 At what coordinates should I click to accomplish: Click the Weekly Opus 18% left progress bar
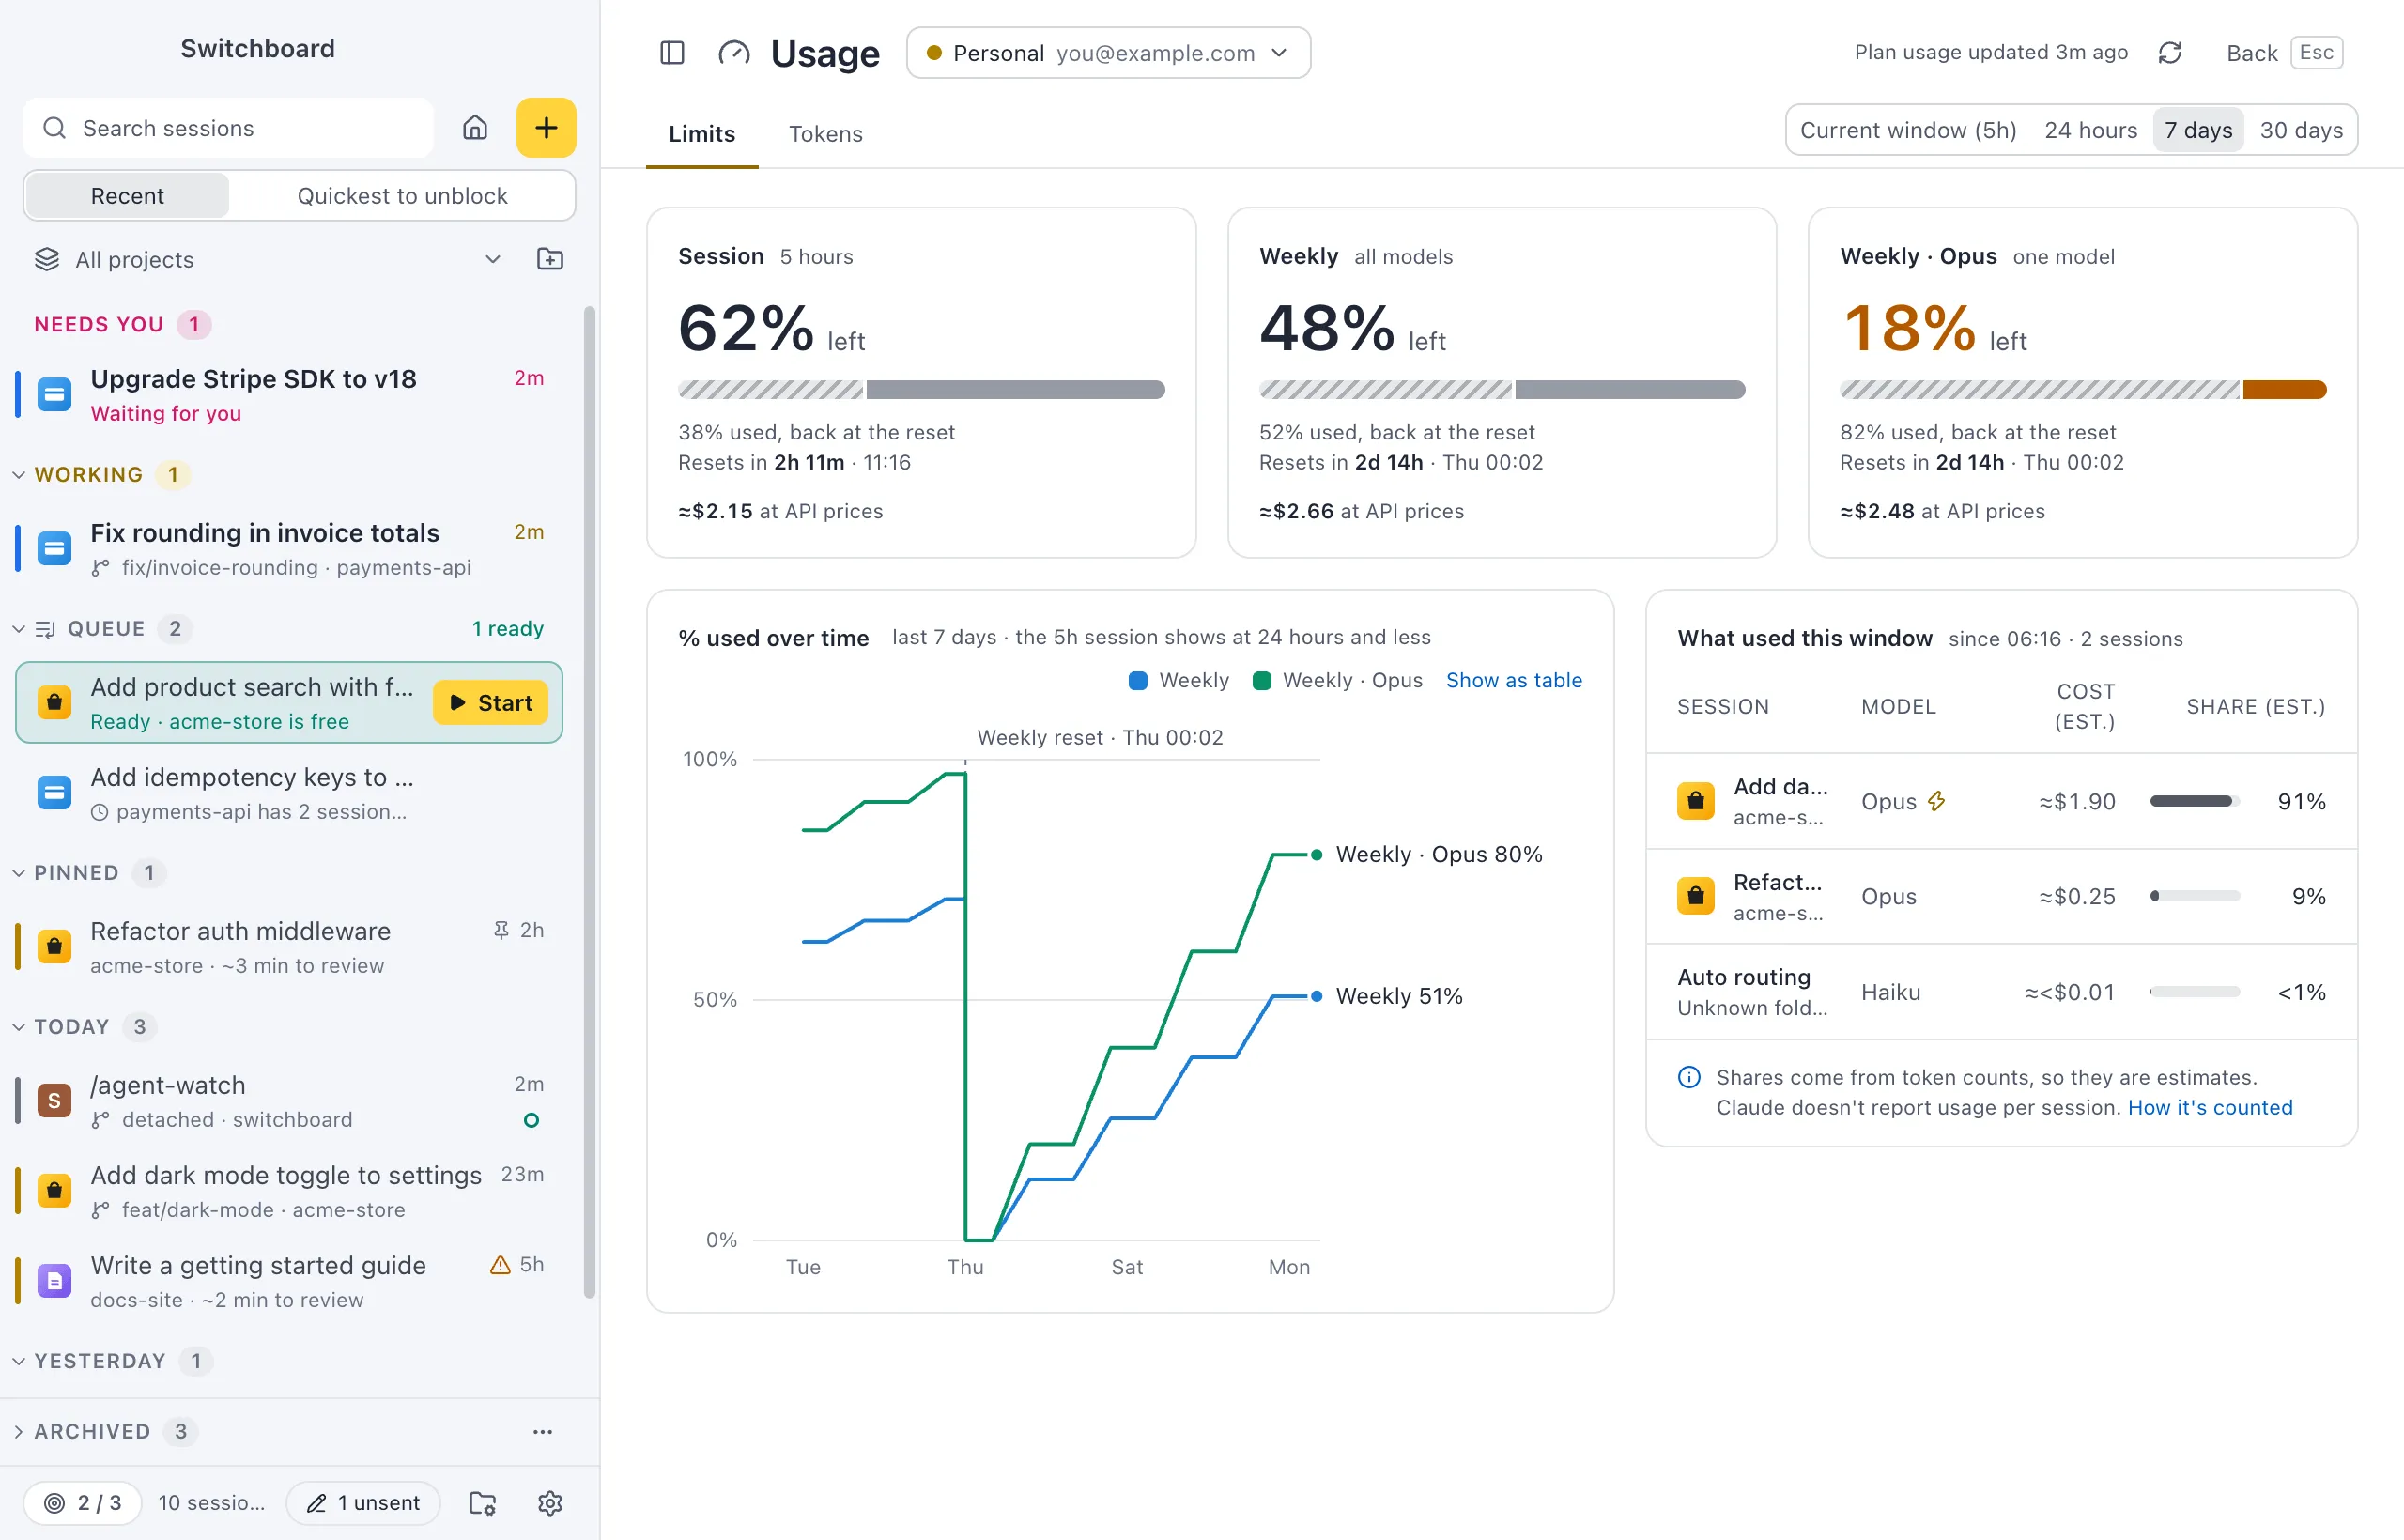pos(2083,390)
